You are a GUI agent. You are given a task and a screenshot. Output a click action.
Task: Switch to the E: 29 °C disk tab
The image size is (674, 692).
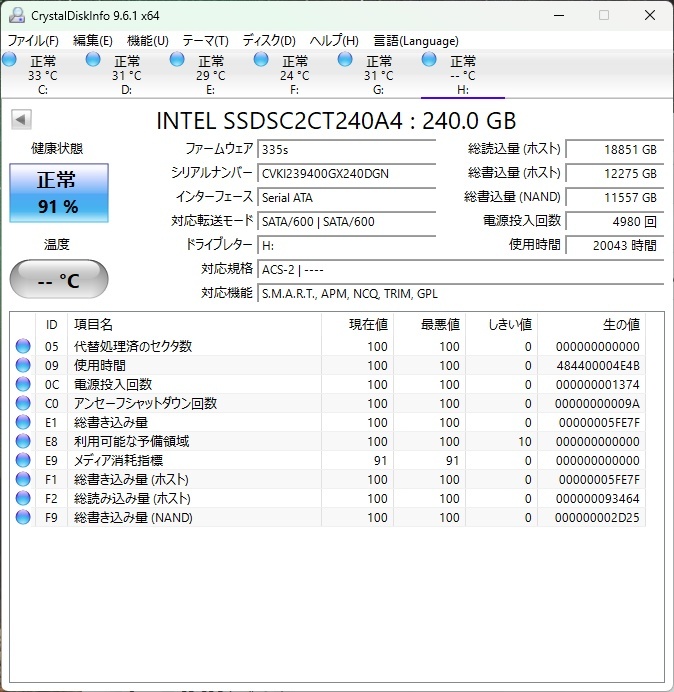(211, 75)
